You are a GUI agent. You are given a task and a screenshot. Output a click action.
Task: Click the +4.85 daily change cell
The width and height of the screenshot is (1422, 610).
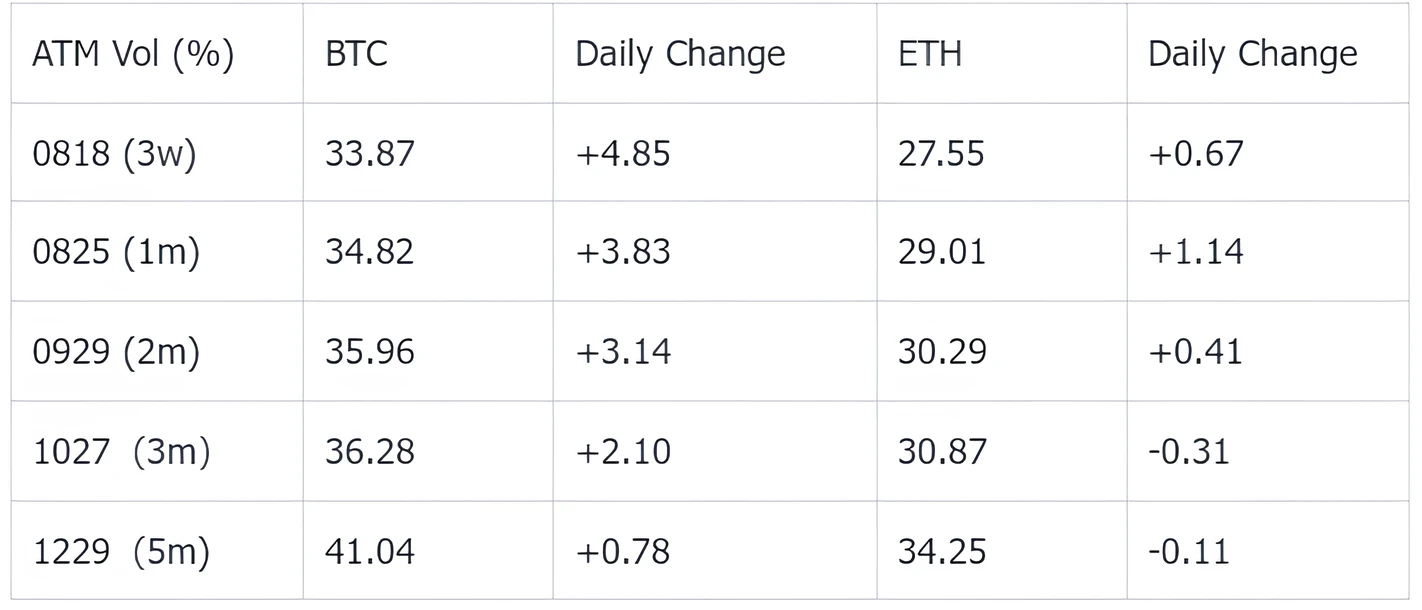[623, 153]
